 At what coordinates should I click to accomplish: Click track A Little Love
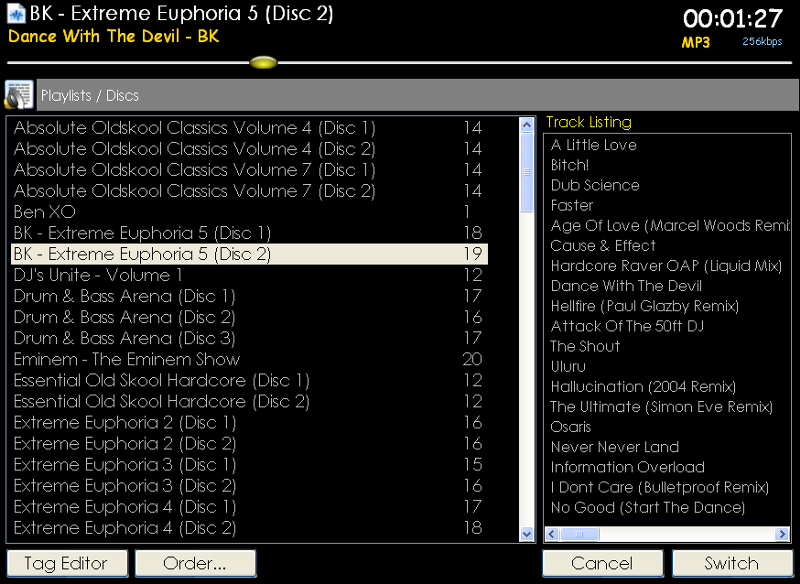(x=593, y=145)
